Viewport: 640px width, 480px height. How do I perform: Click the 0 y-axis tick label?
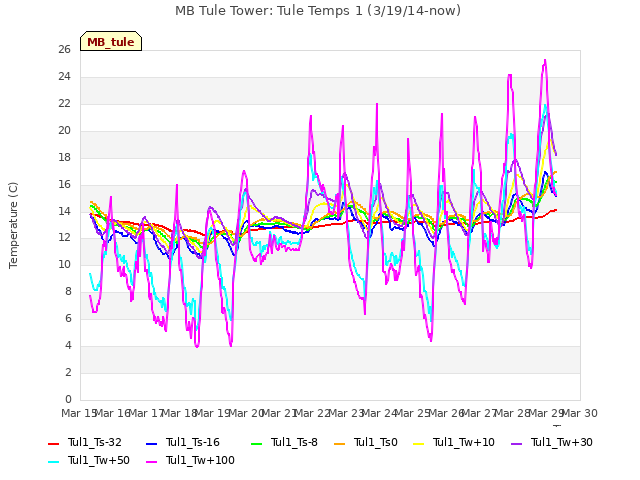click(68, 399)
